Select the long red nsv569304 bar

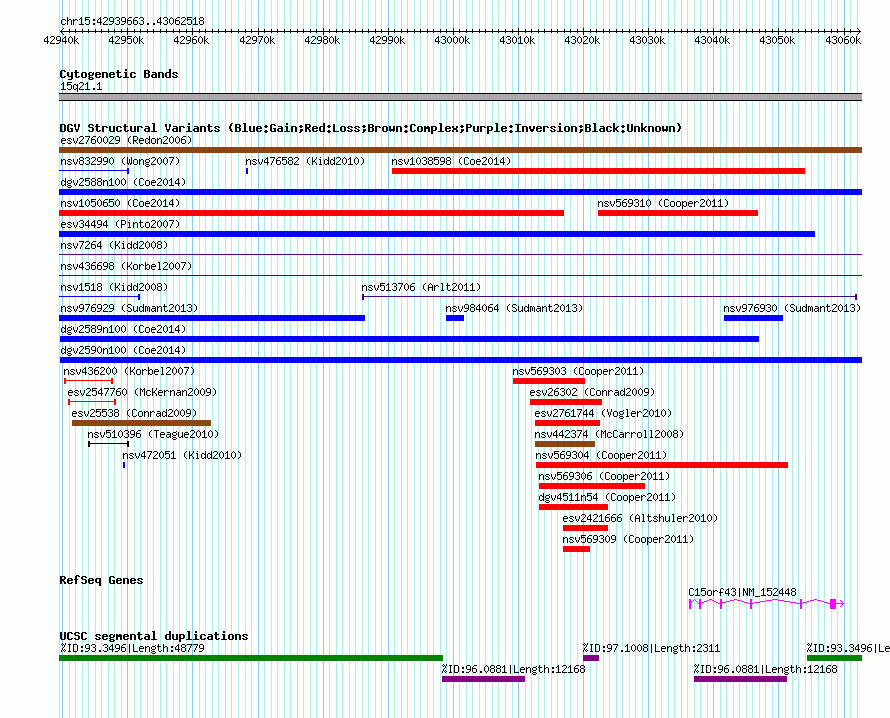pos(662,465)
